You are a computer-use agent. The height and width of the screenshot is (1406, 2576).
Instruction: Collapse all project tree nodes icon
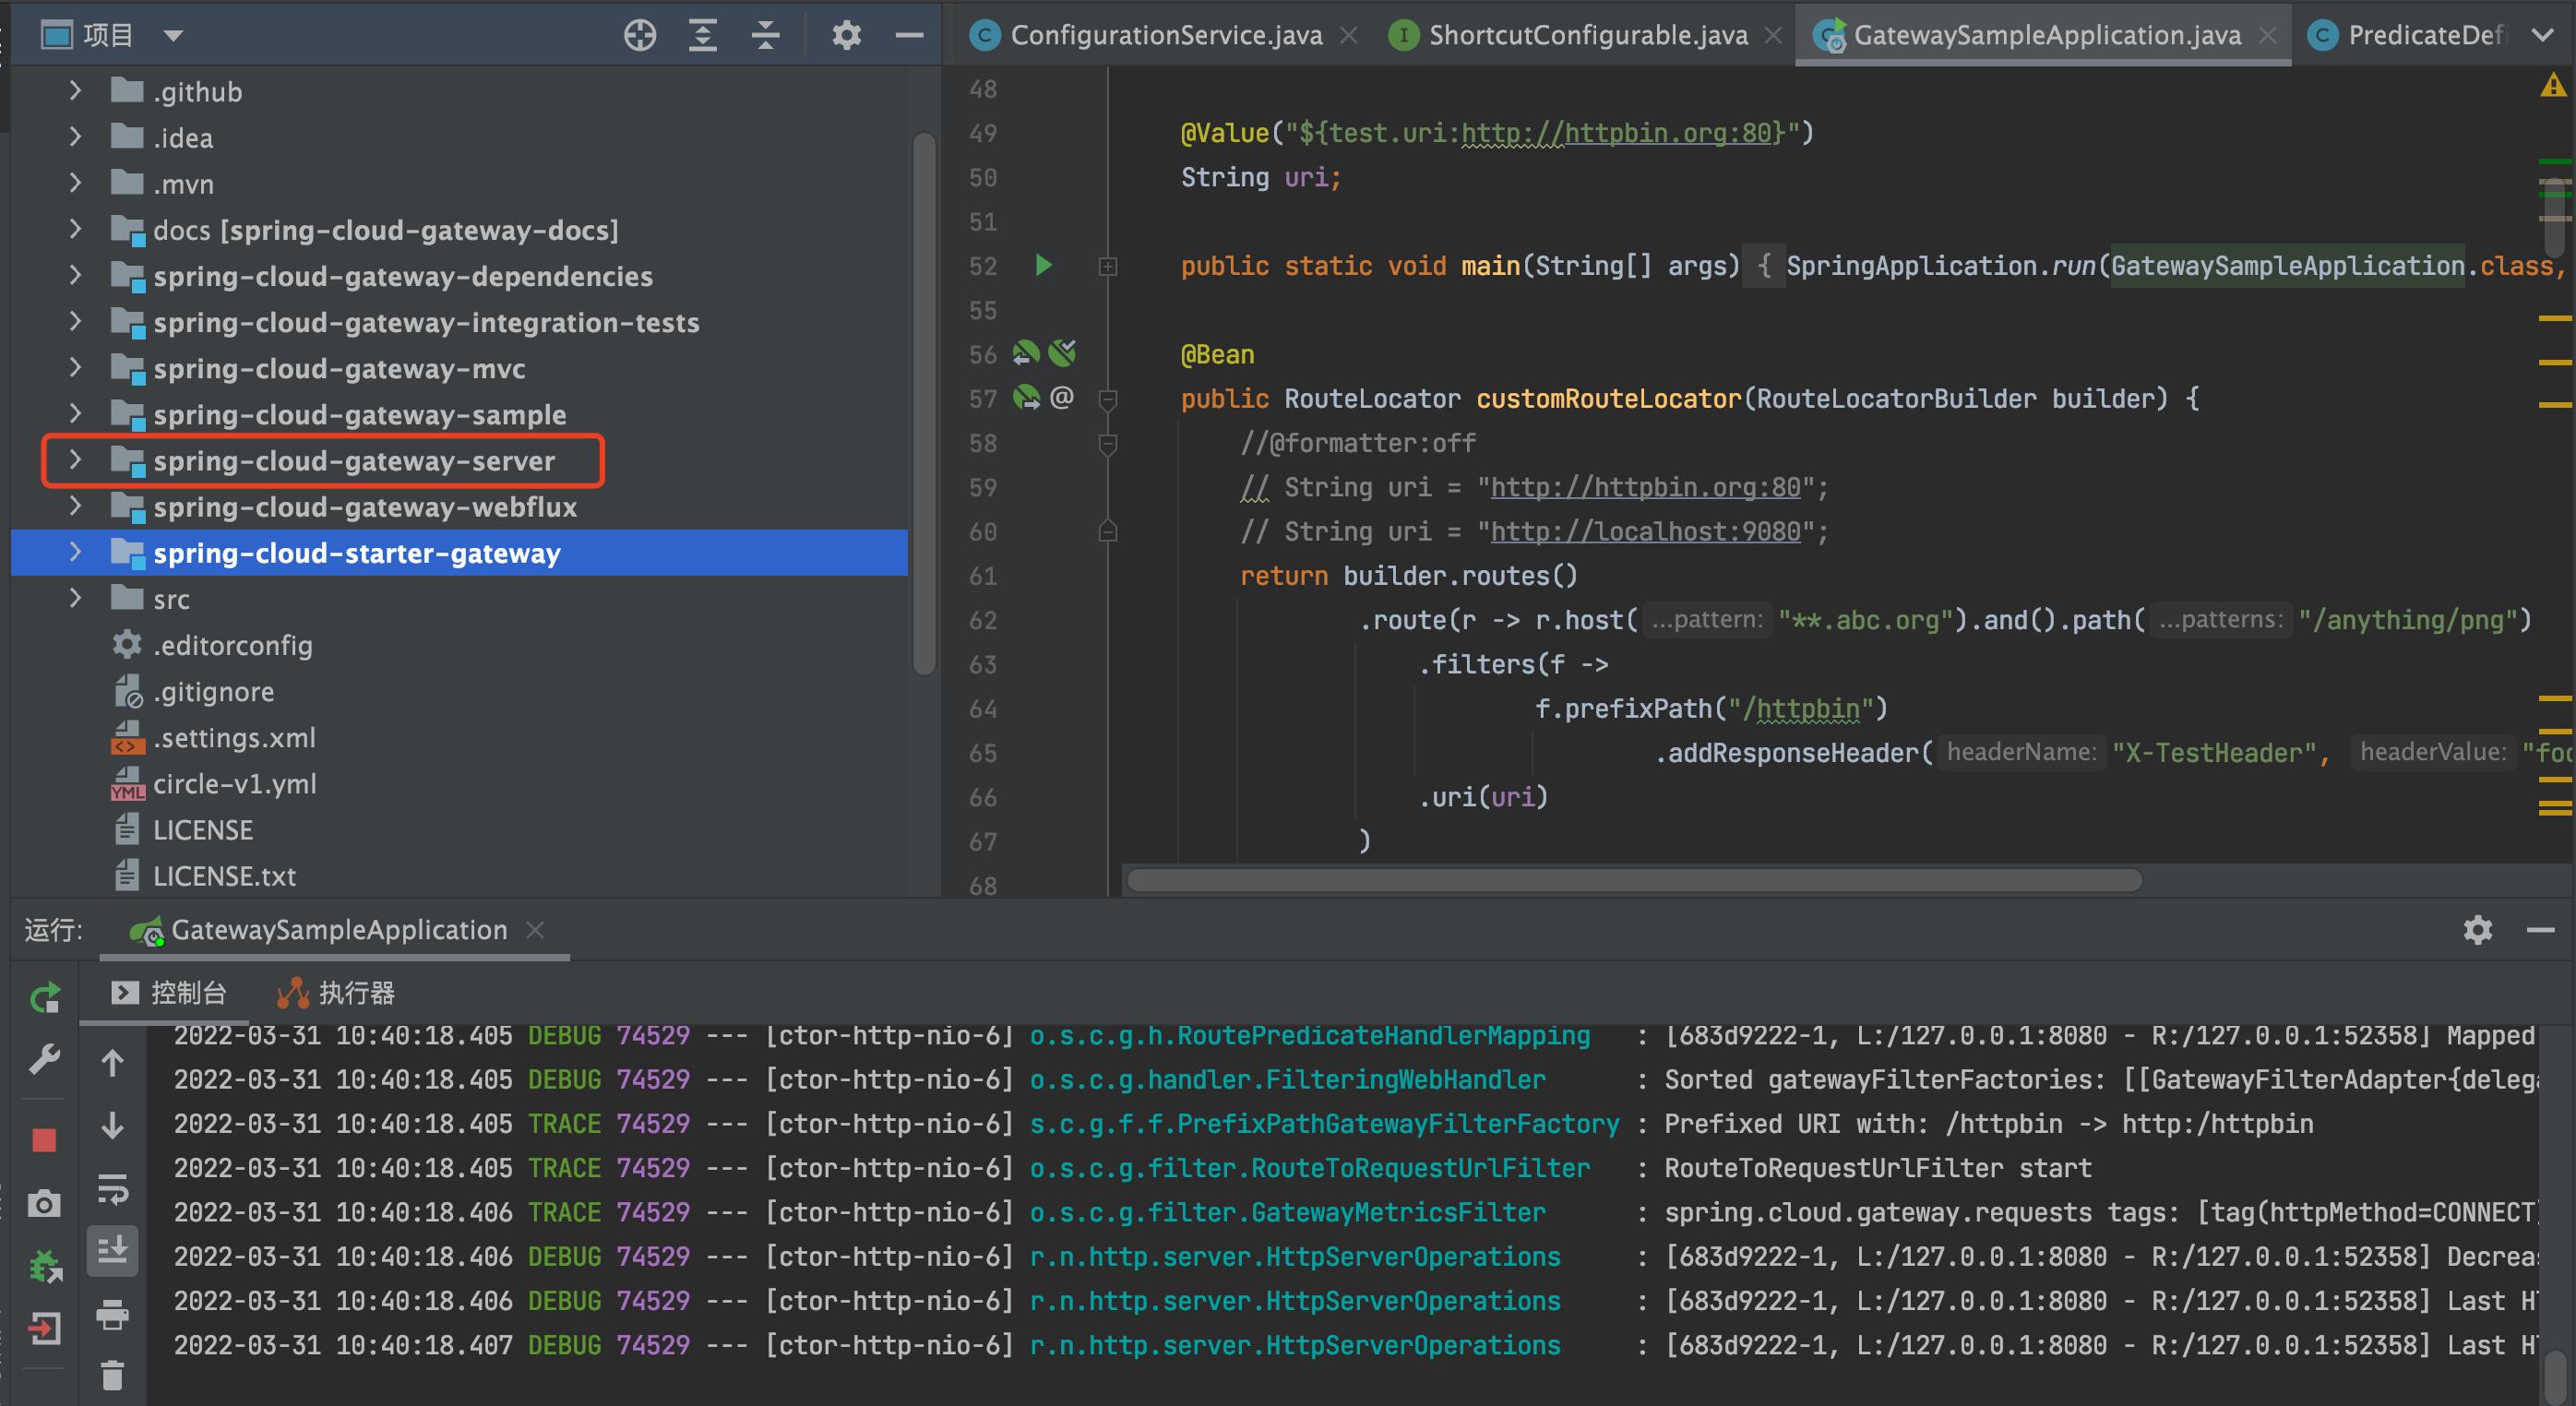click(766, 35)
